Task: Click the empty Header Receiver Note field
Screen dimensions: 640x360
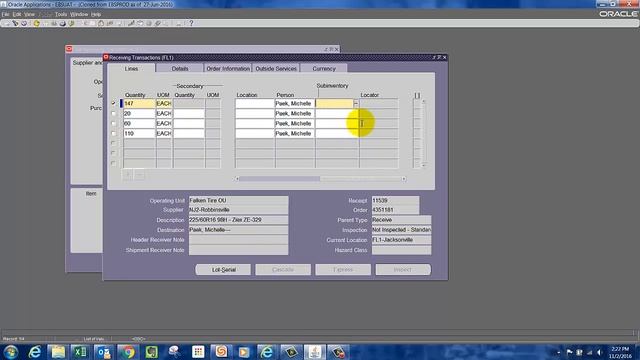Action: [238, 240]
